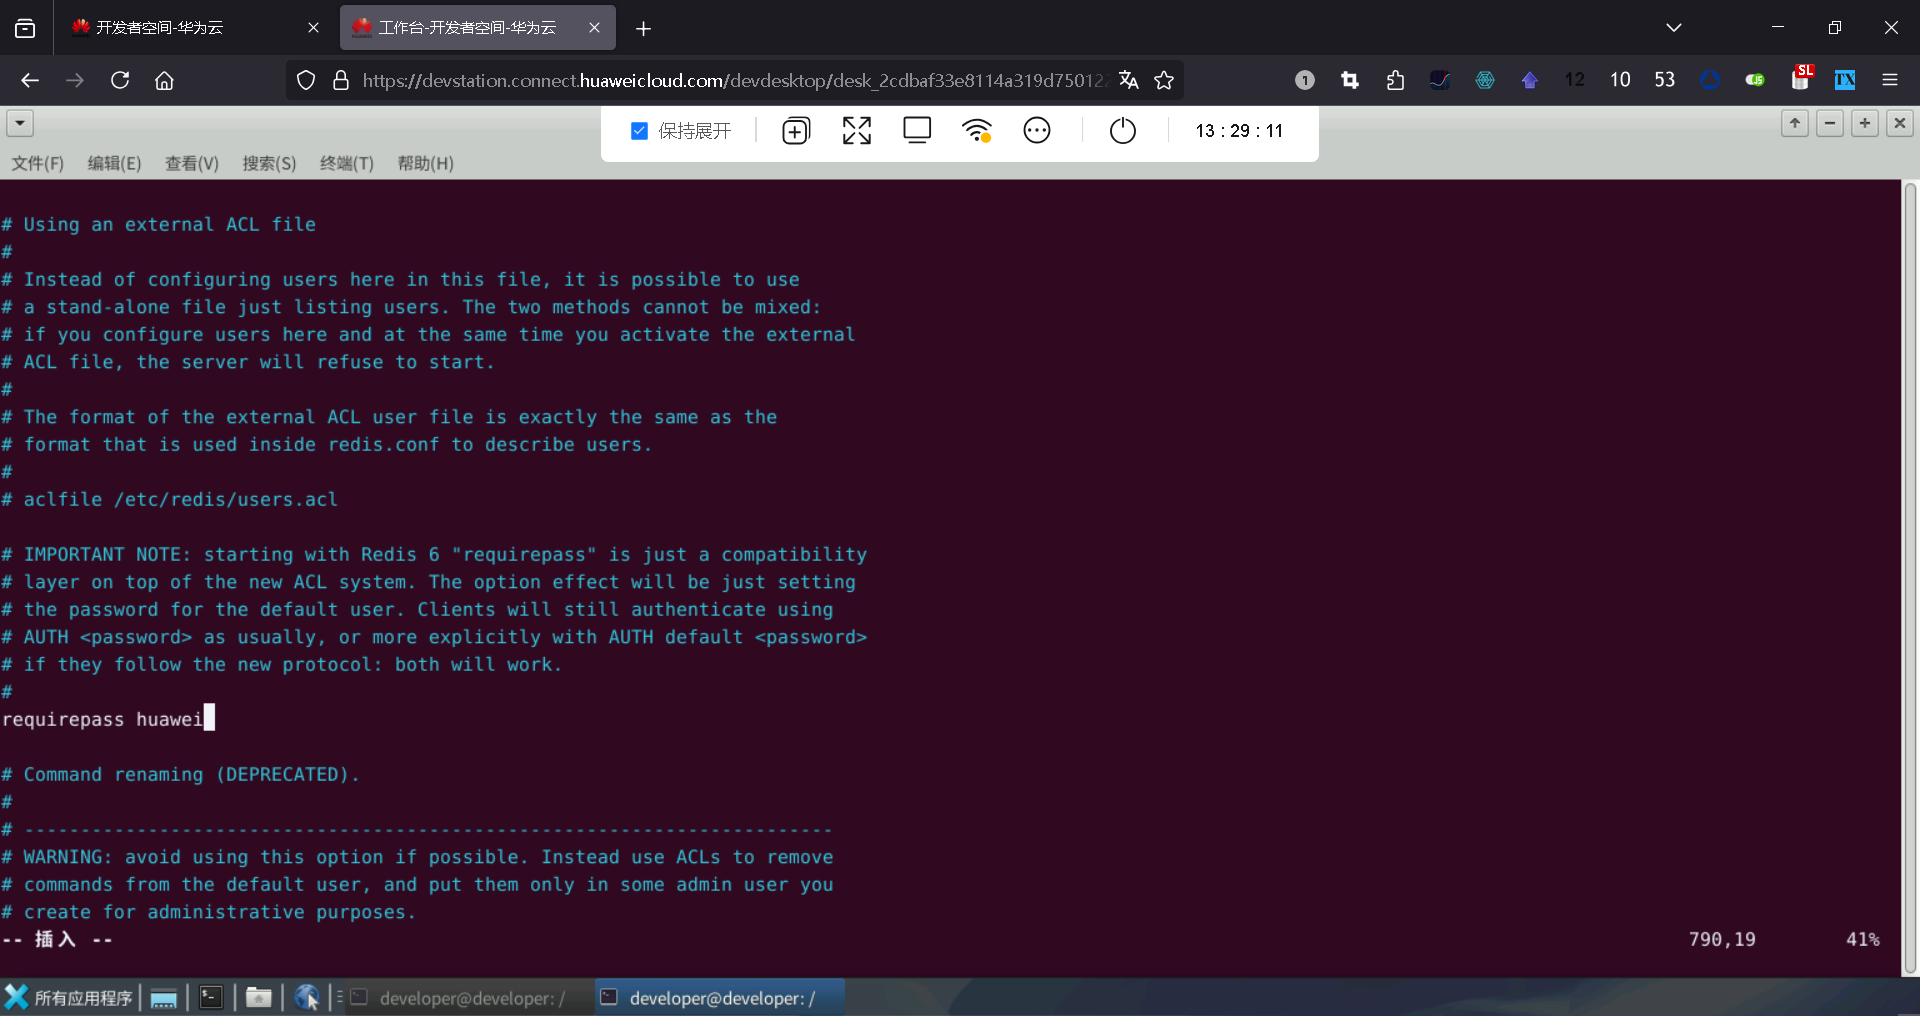The image size is (1920, 1020).
Task: Click the '-- 插入 --' mode indicator
Action: (57, 939)
